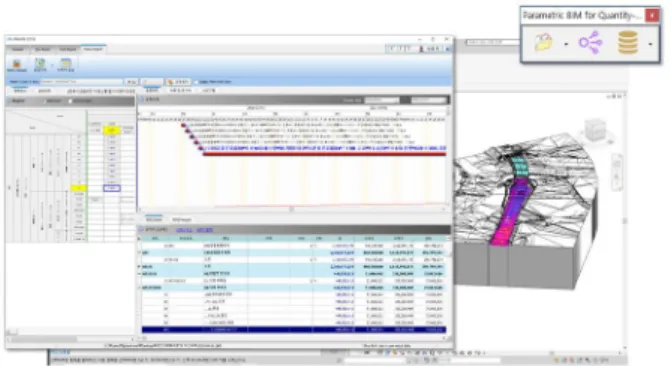Click the green document icon in the ribbon
Screen dimensions: 671x366
40,64
